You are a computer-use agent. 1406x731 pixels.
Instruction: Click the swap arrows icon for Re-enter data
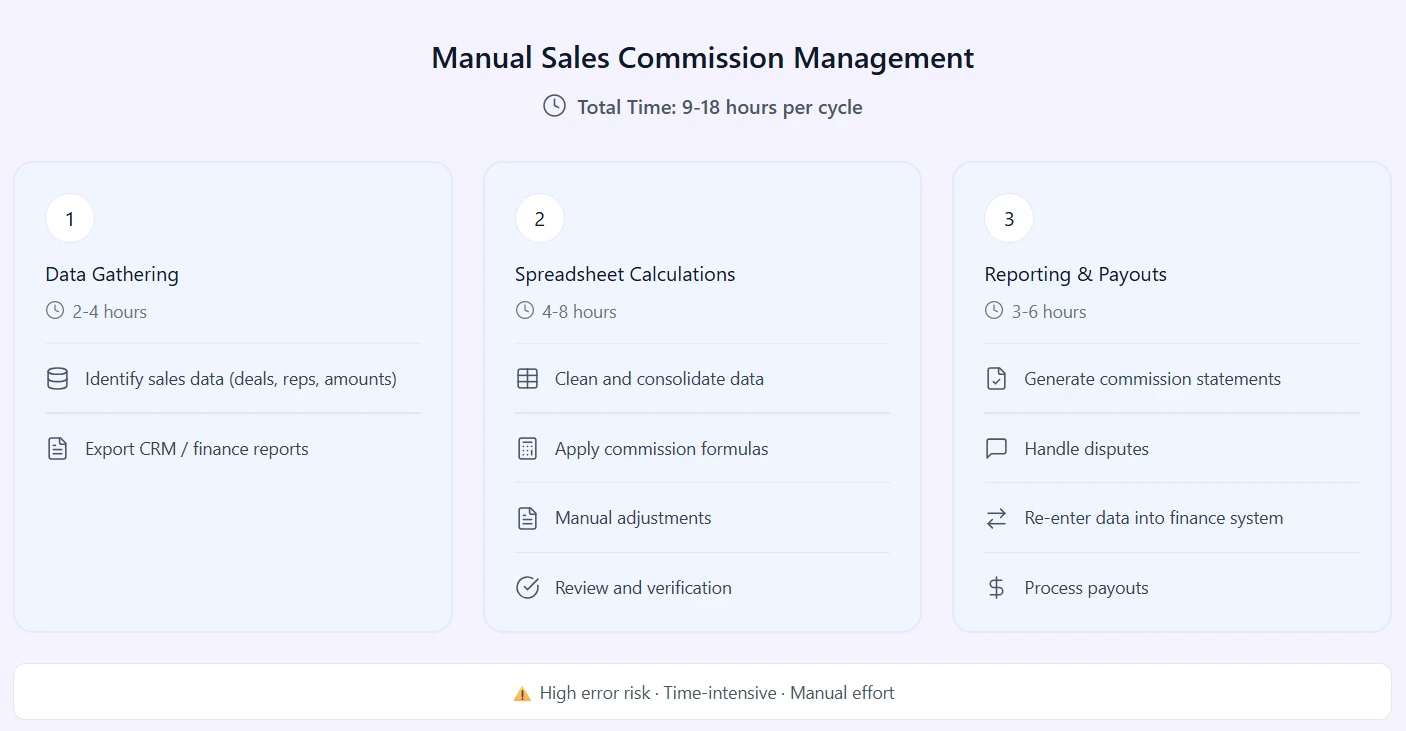(x=996, y=518)
